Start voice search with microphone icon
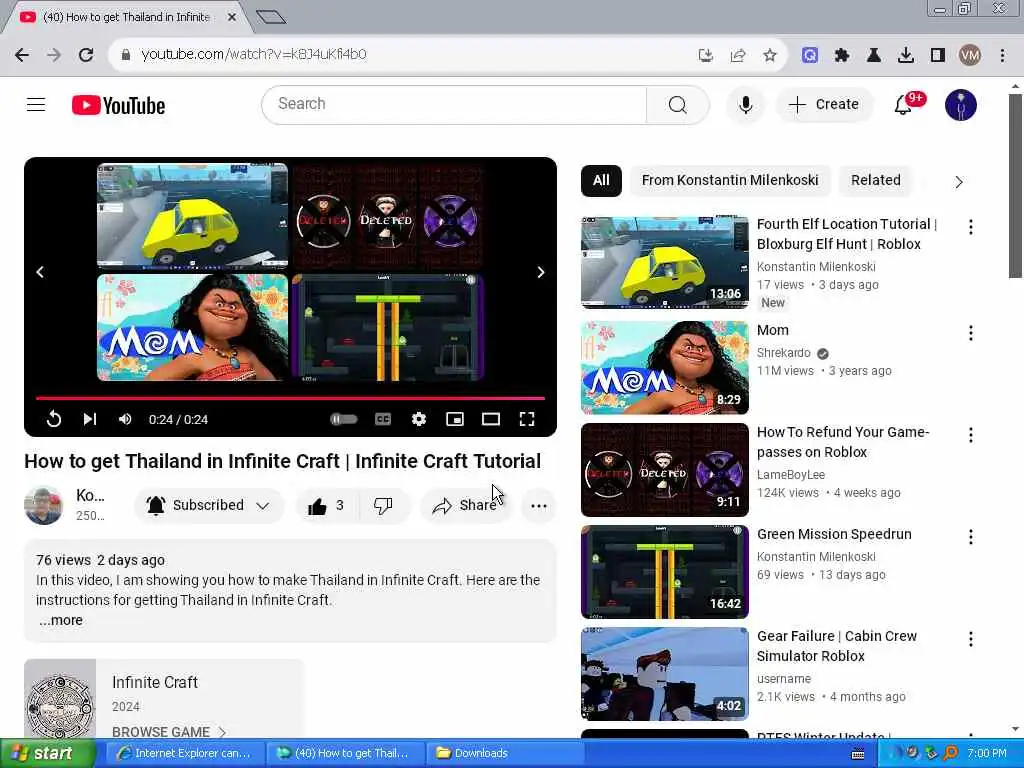Viewport: 1024px width, 768px height. click(745, 104)
